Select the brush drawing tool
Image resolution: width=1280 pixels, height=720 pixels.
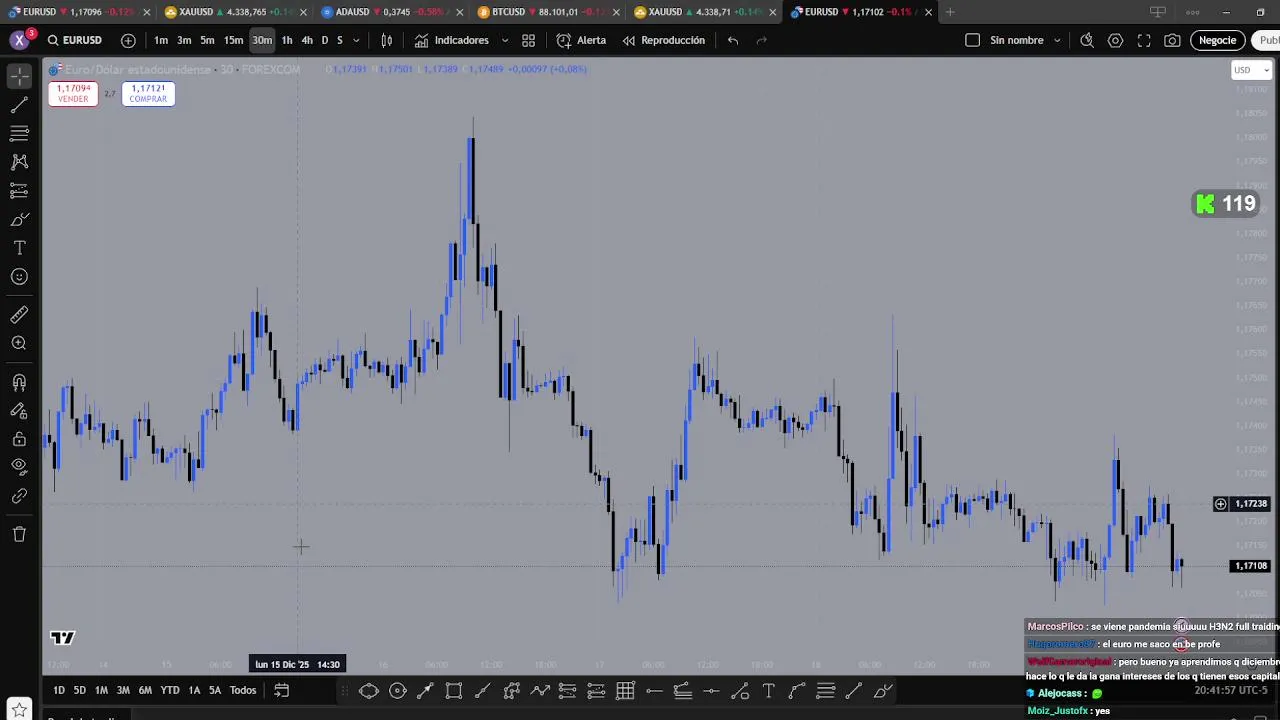click(x=19, y=220)
